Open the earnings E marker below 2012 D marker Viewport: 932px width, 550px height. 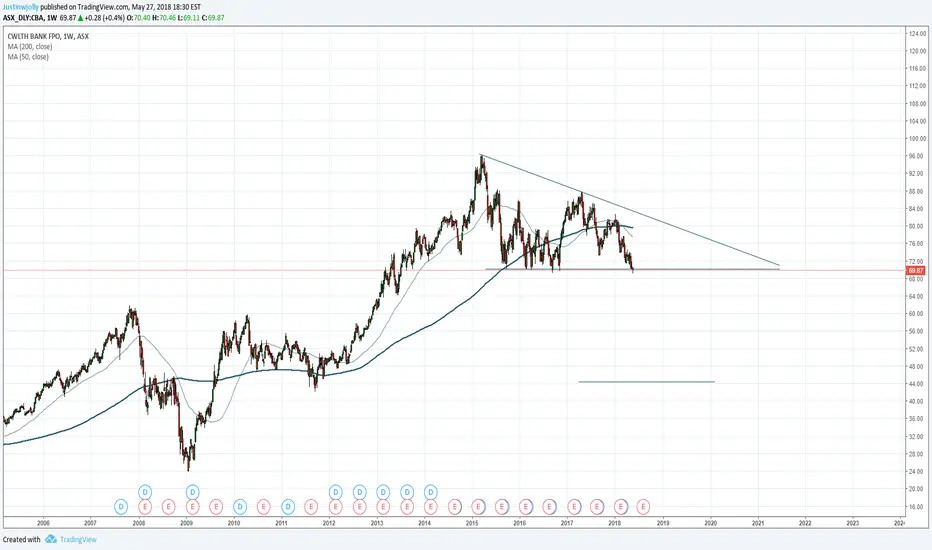pyautogui.click(x=336, y=507)
